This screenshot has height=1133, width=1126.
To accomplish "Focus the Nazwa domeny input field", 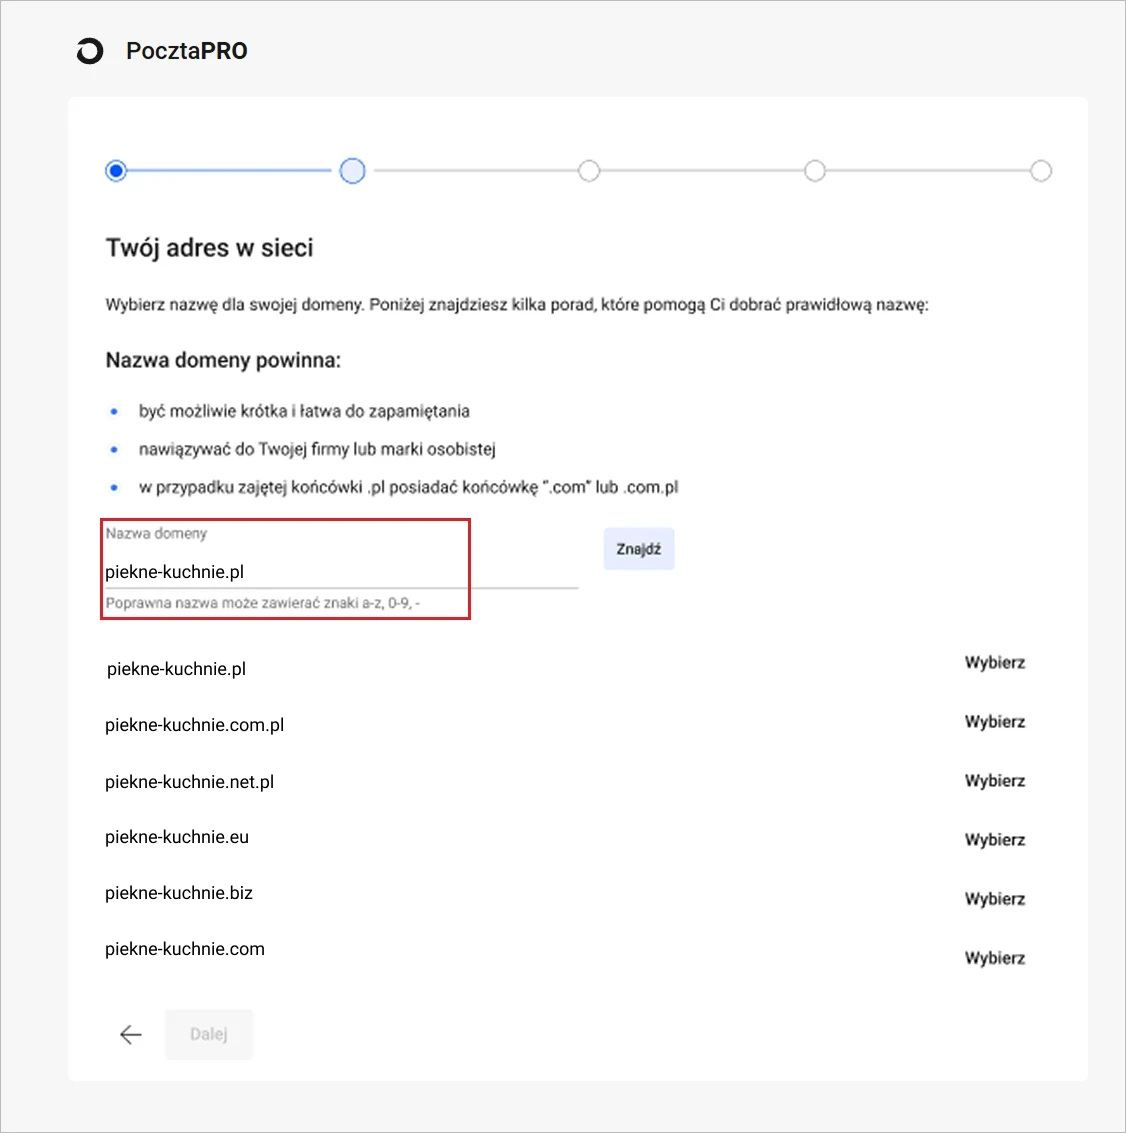I will point(341,572).
